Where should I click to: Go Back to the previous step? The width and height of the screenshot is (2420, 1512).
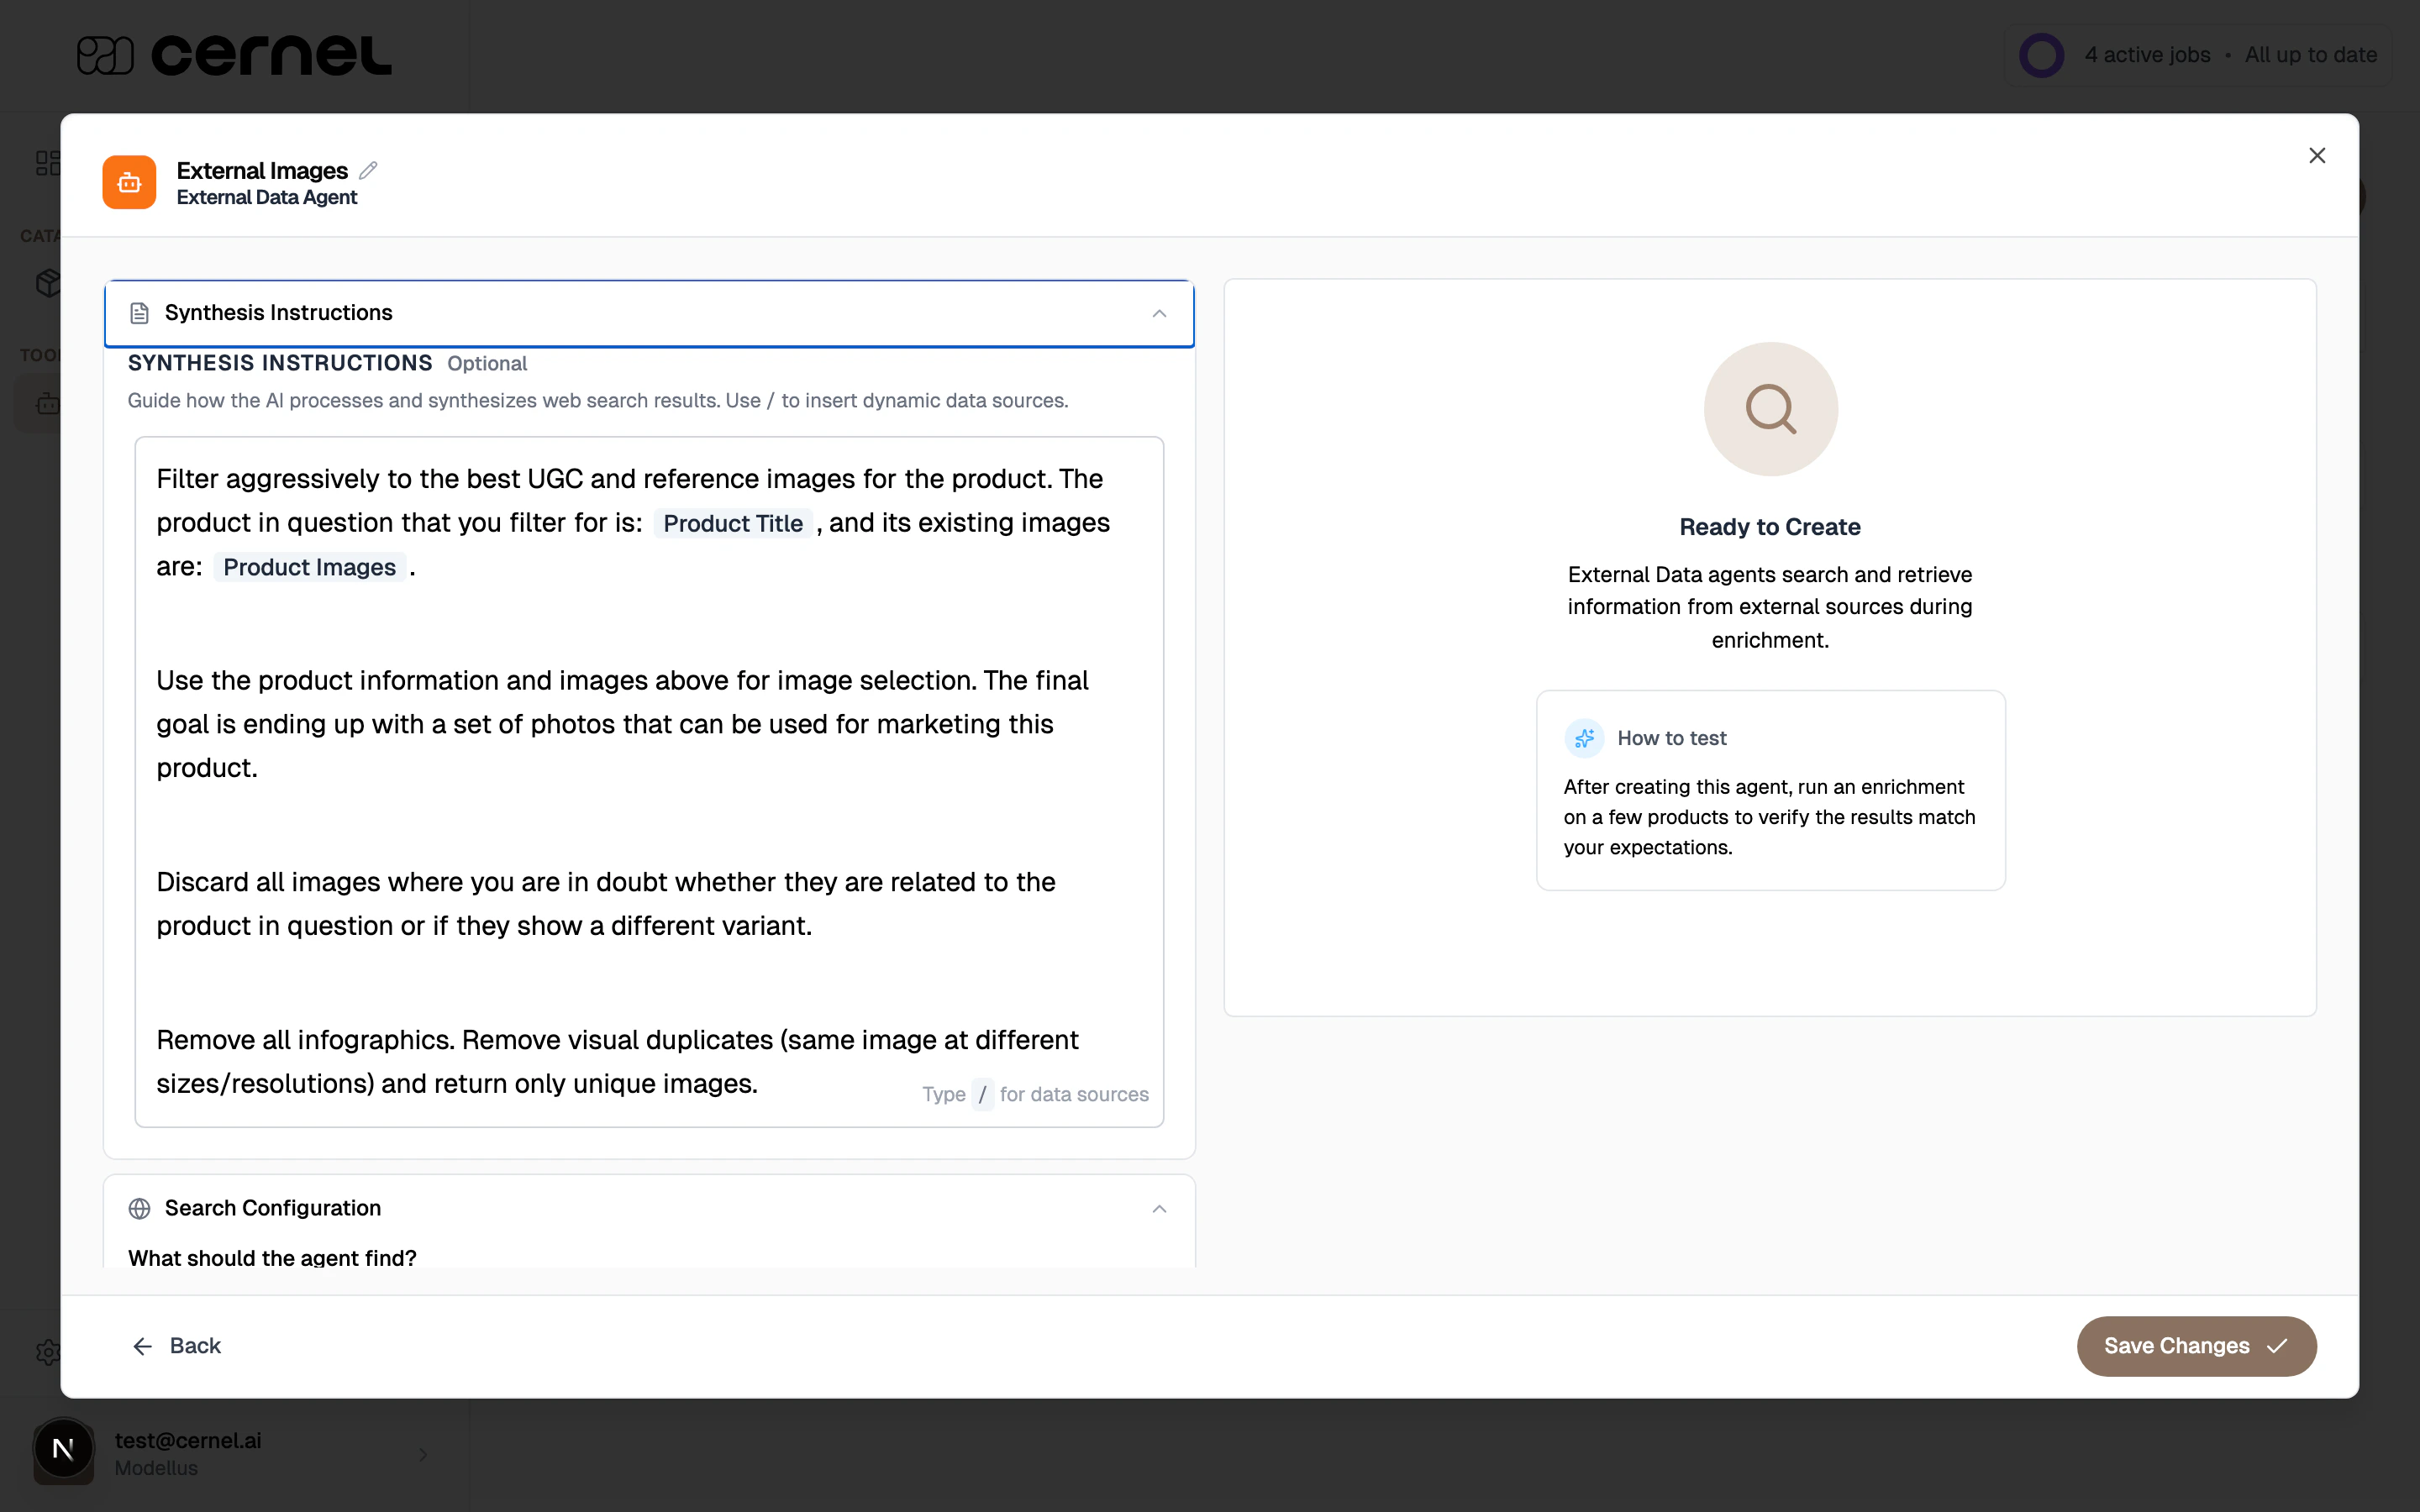[x=178, y=1346]
